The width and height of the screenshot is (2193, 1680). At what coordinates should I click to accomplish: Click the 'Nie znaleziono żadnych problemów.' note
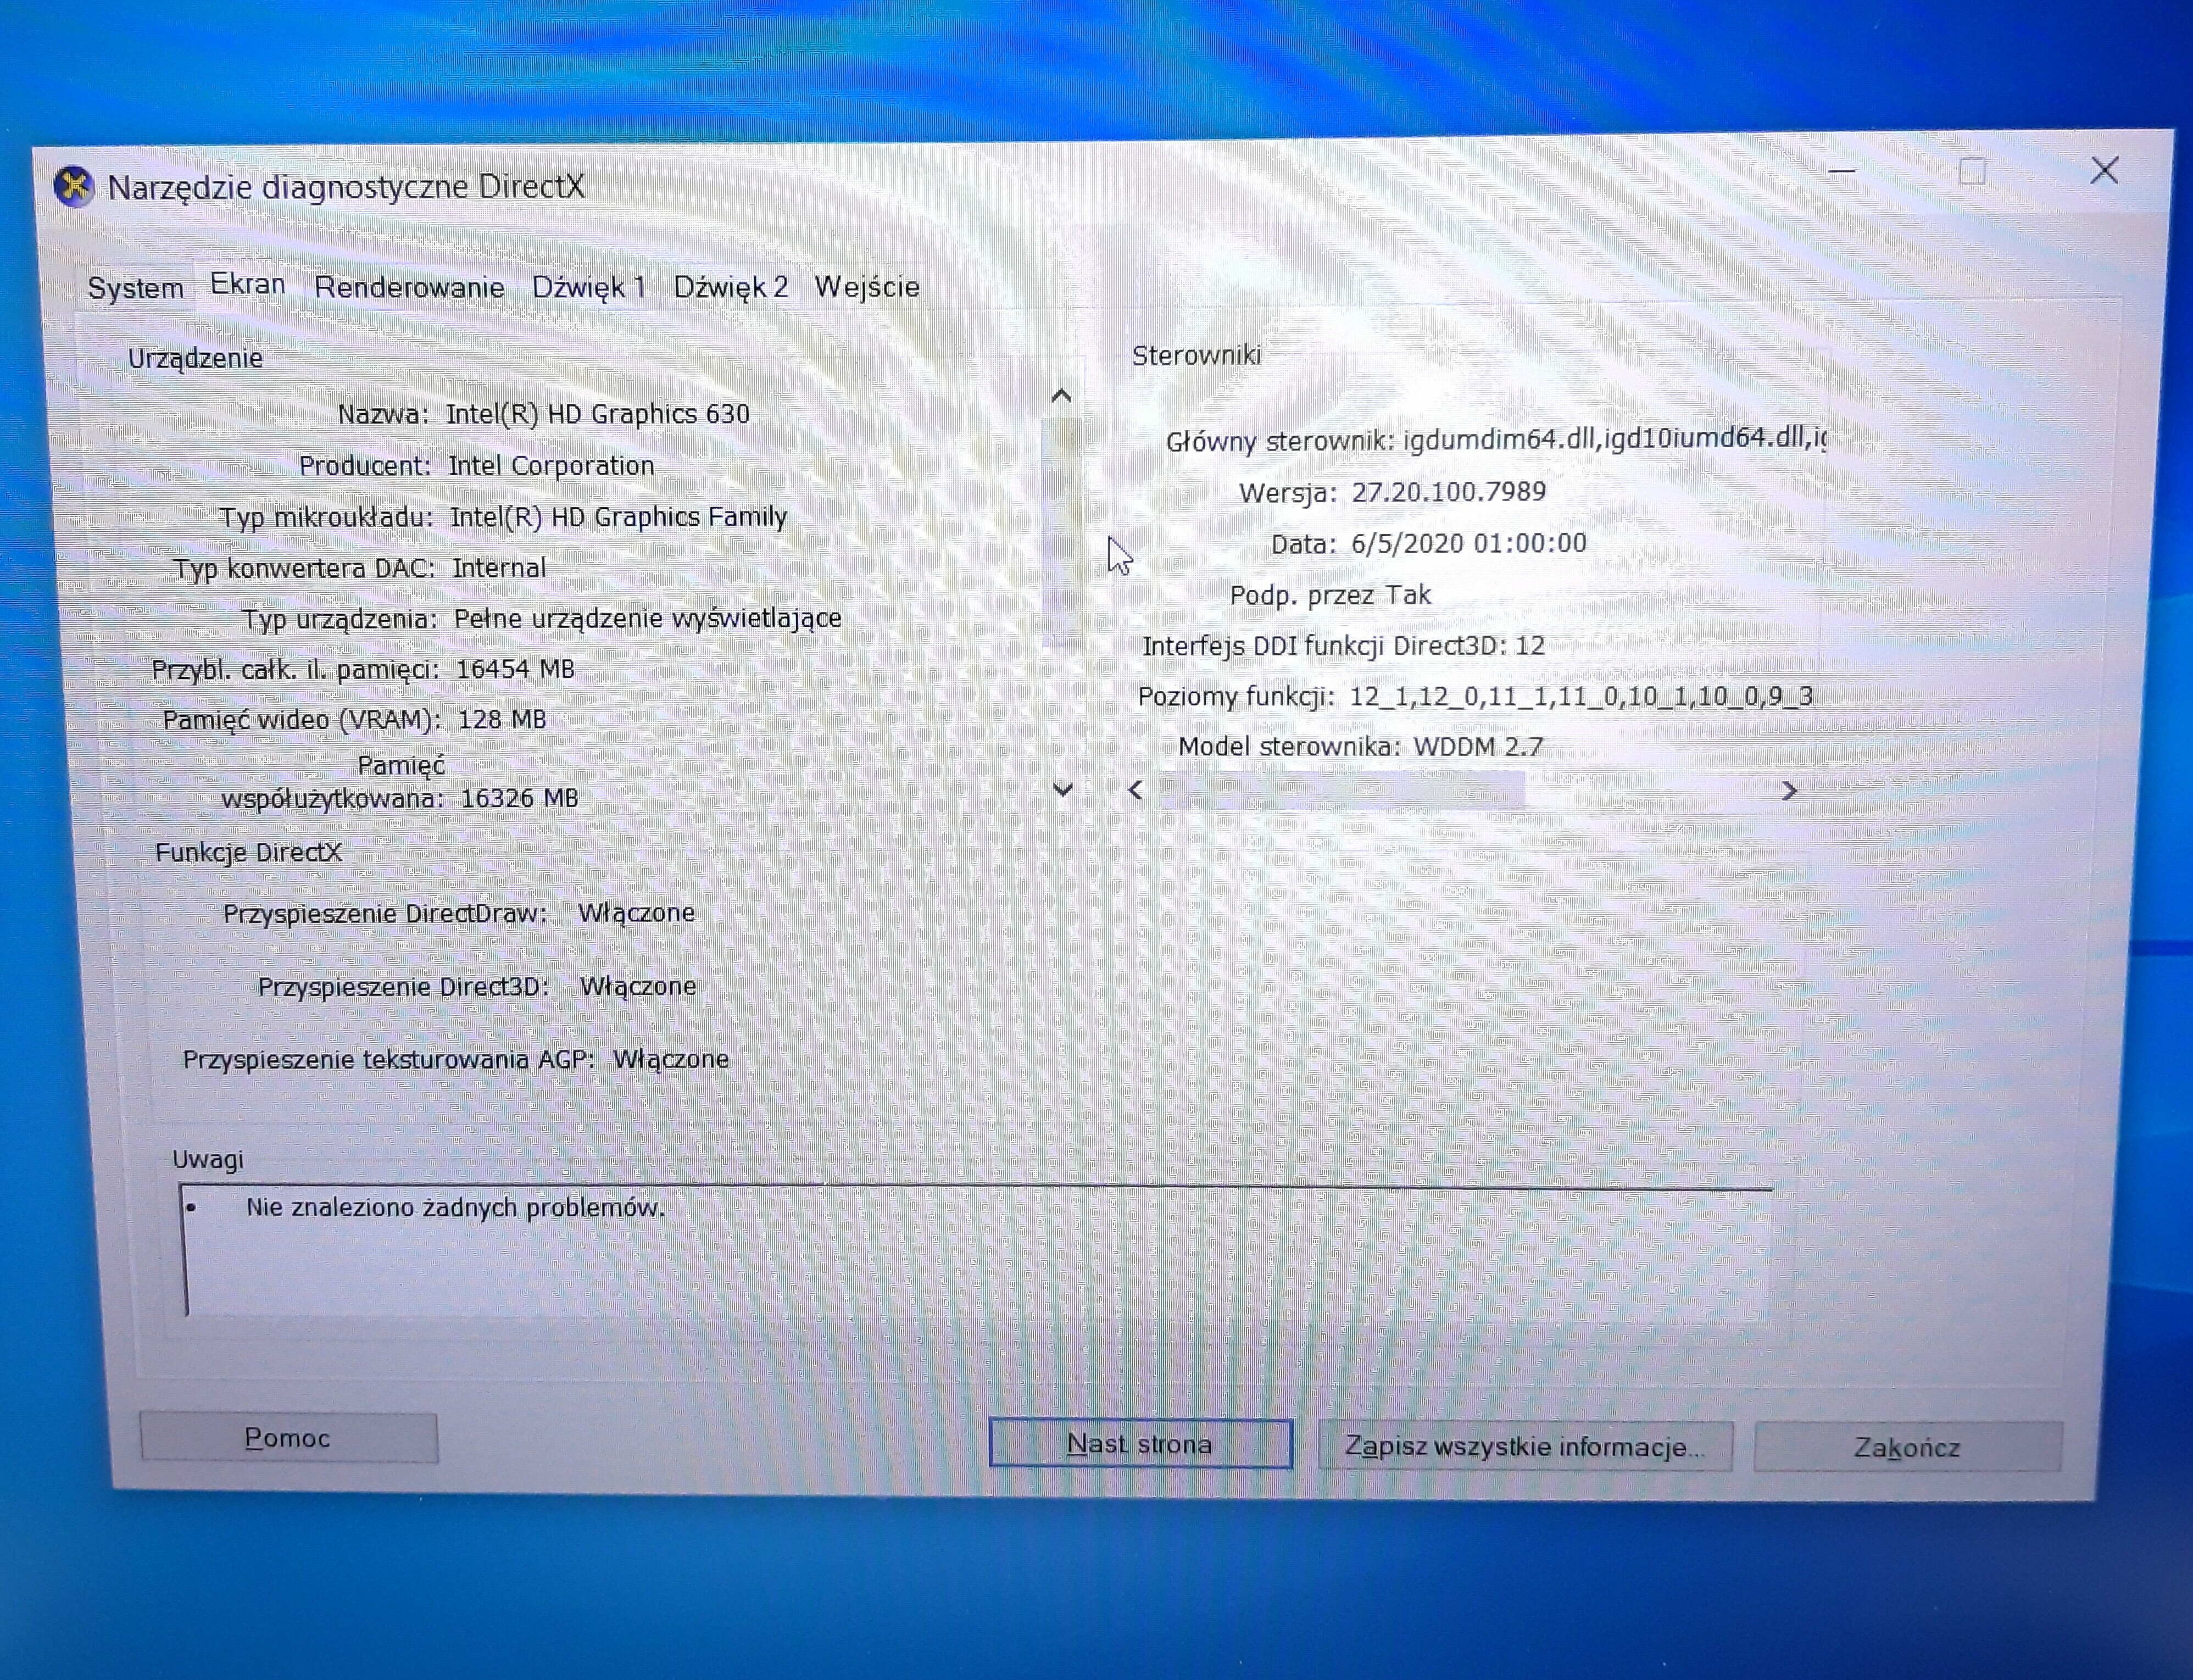(455, 1208)
